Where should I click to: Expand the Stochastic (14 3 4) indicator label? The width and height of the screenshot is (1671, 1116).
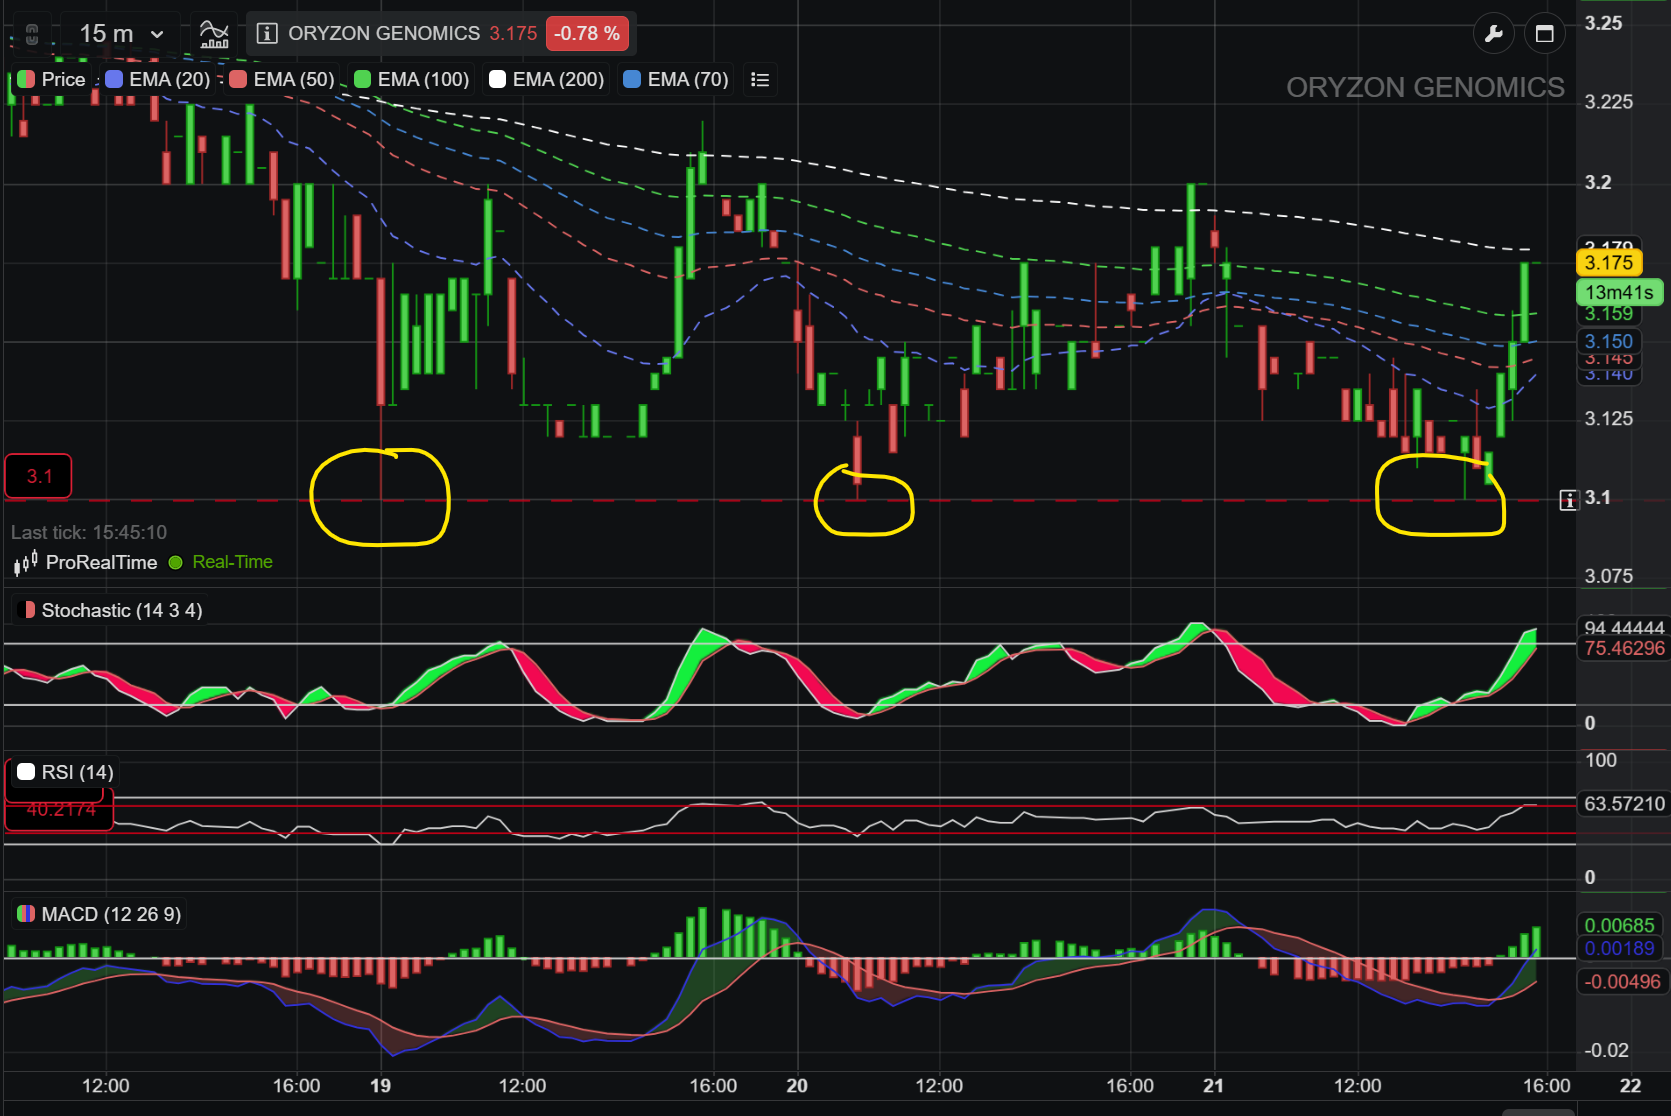coord(111,610)
